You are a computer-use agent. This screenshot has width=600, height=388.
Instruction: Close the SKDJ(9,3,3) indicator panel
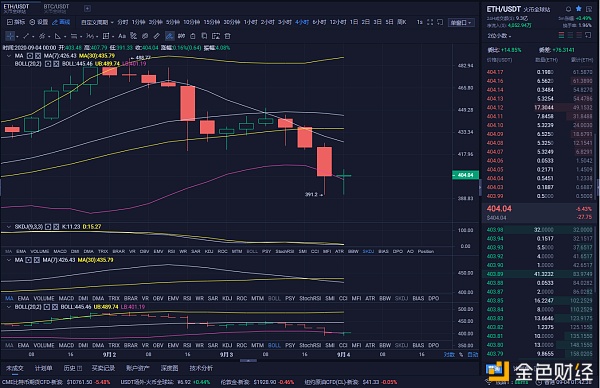pos(56,227)
